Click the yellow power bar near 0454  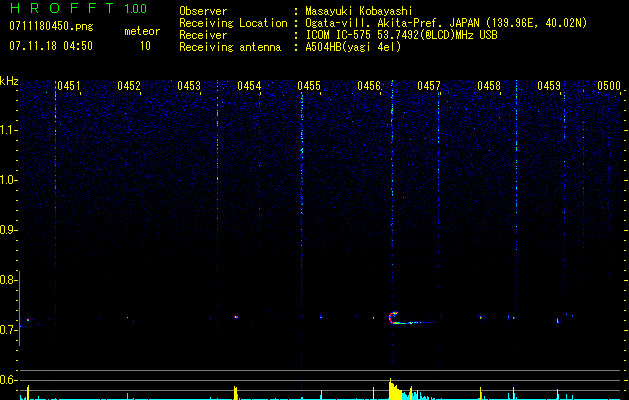click(x=235, y=393)
